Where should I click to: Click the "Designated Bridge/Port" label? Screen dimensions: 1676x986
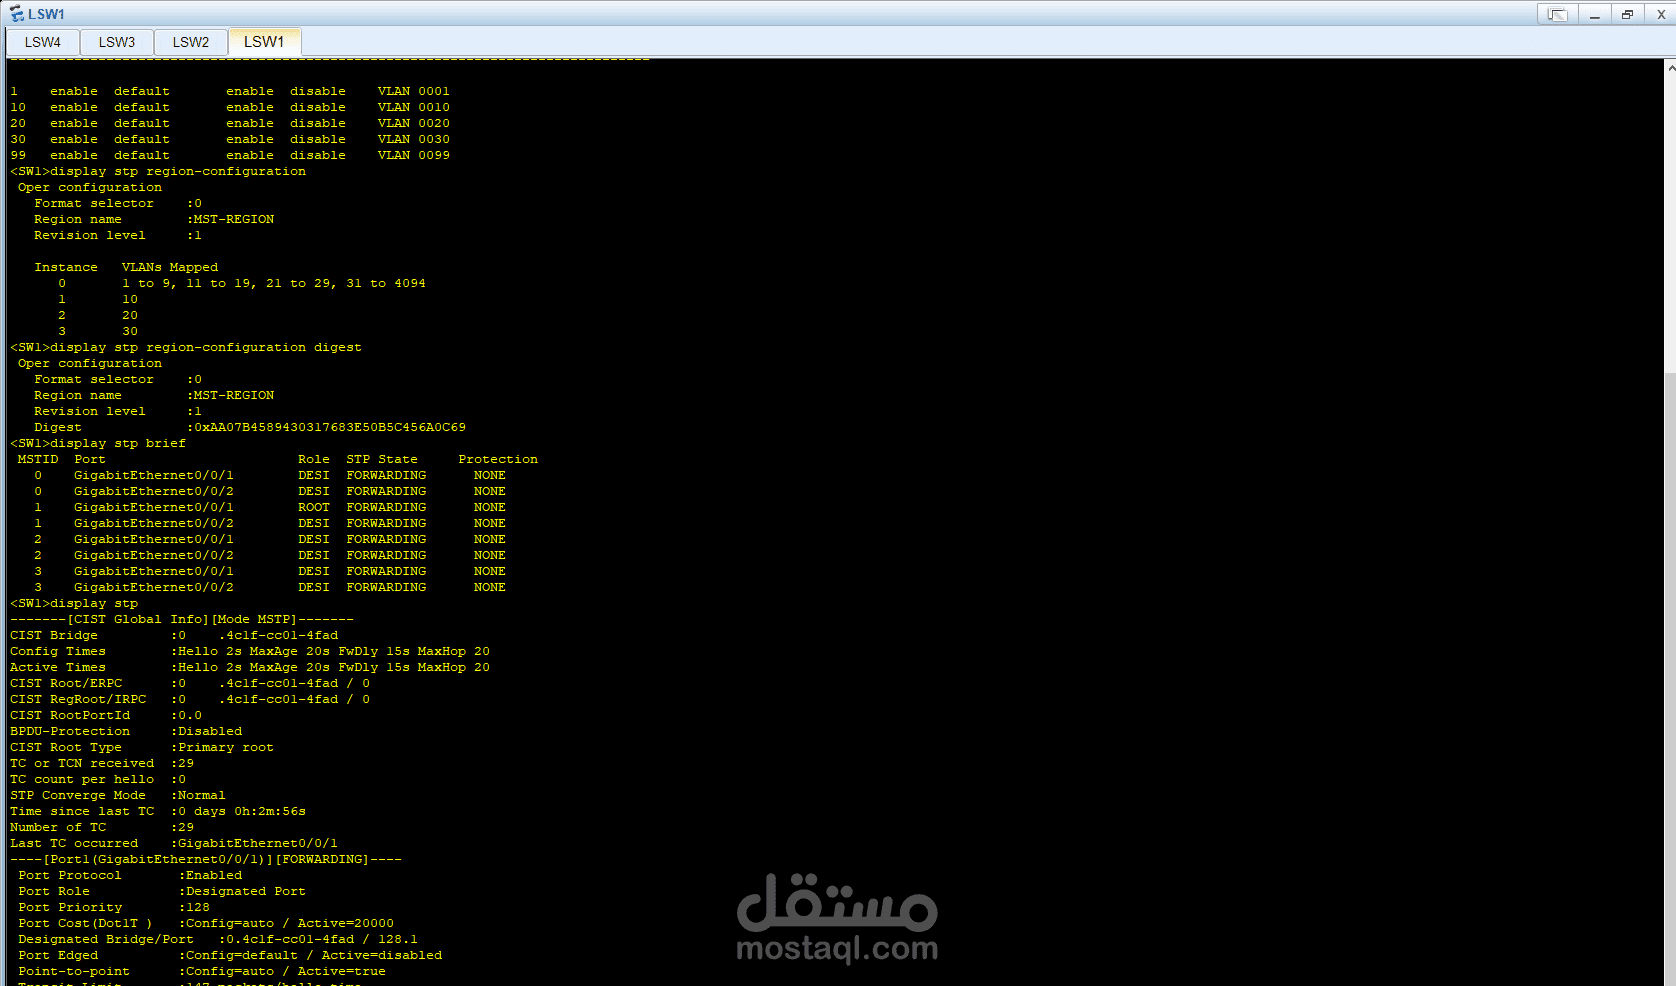click(x=106, y=939)
